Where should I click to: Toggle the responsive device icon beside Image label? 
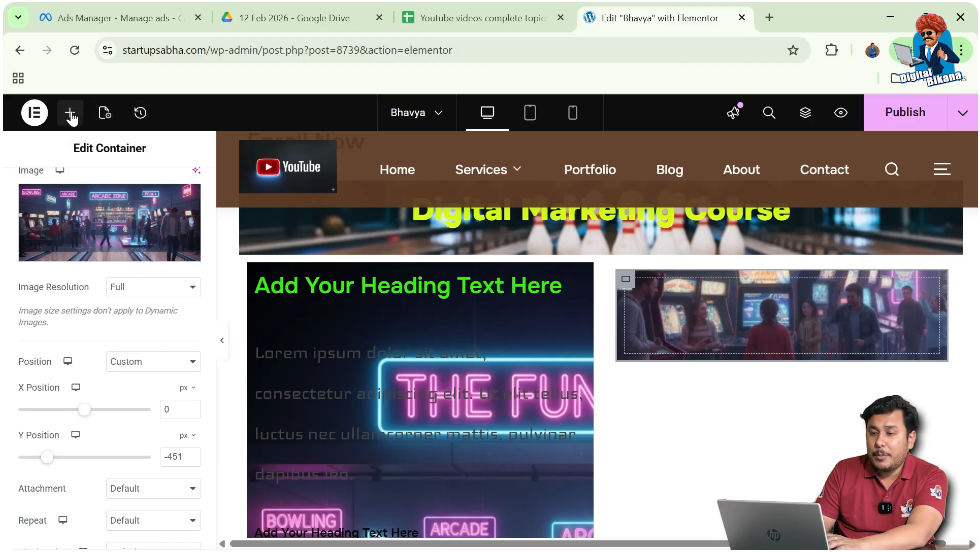click(x=60, y=170)
